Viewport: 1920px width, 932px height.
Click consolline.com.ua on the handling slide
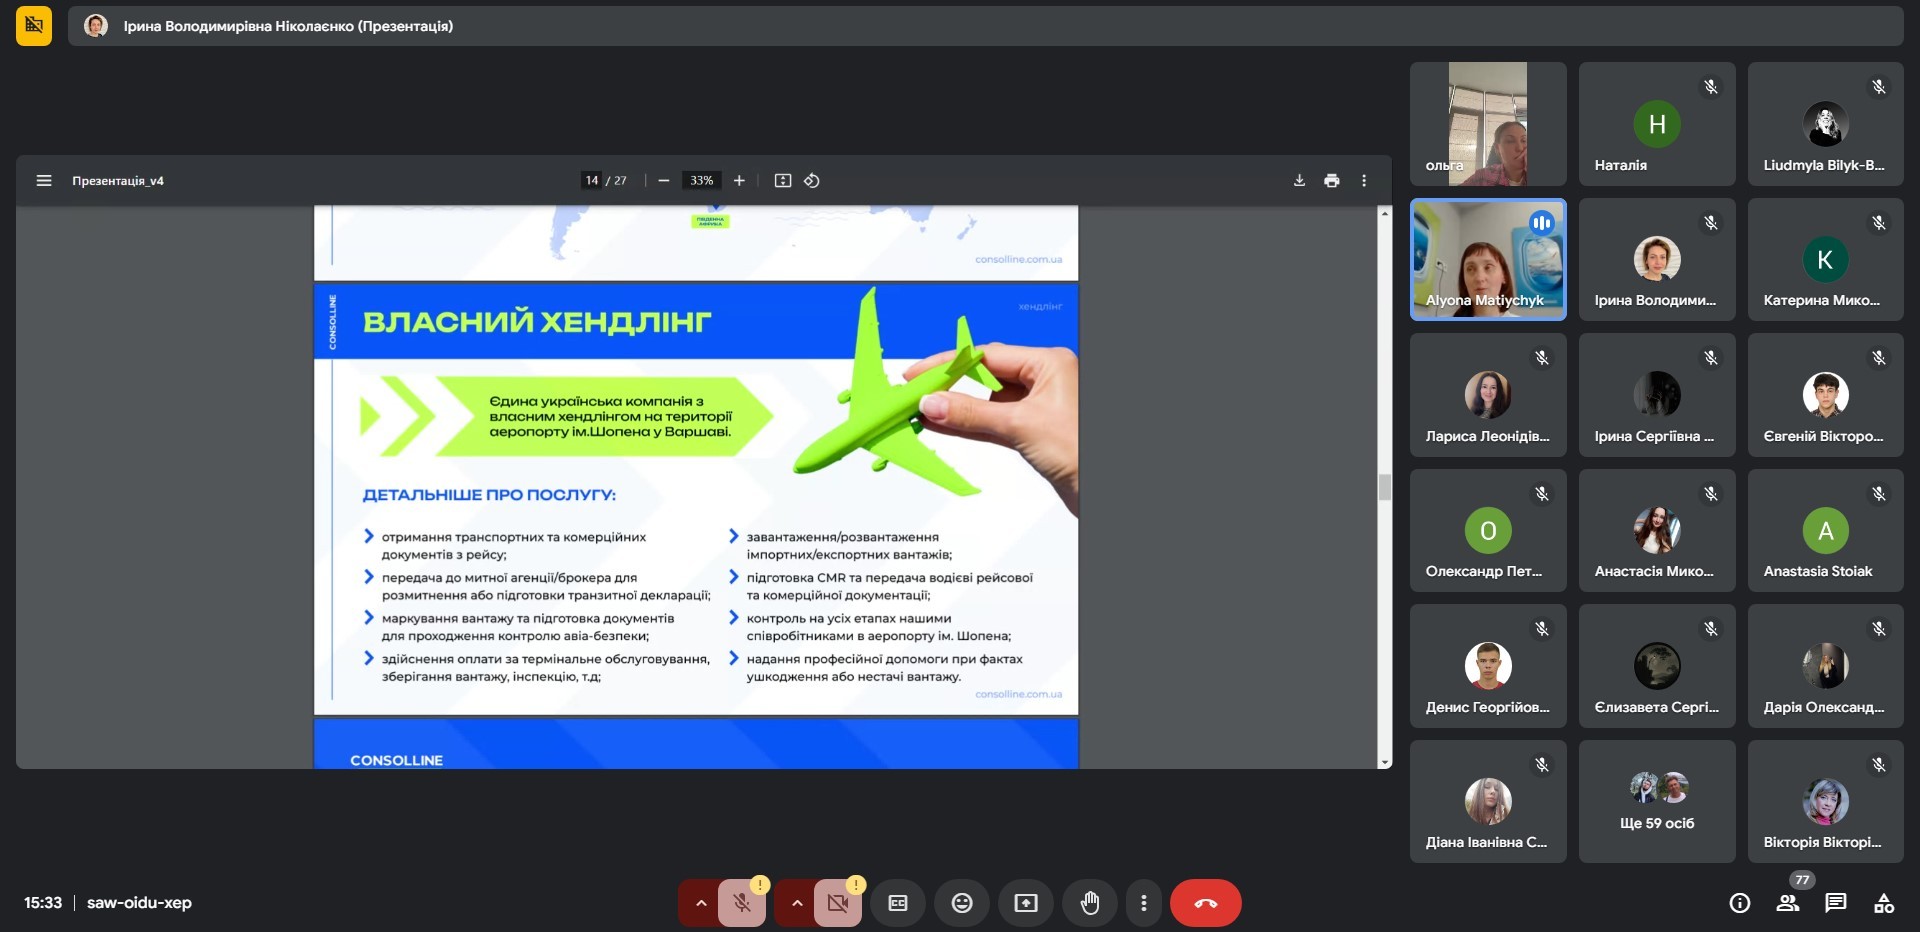1018,694
